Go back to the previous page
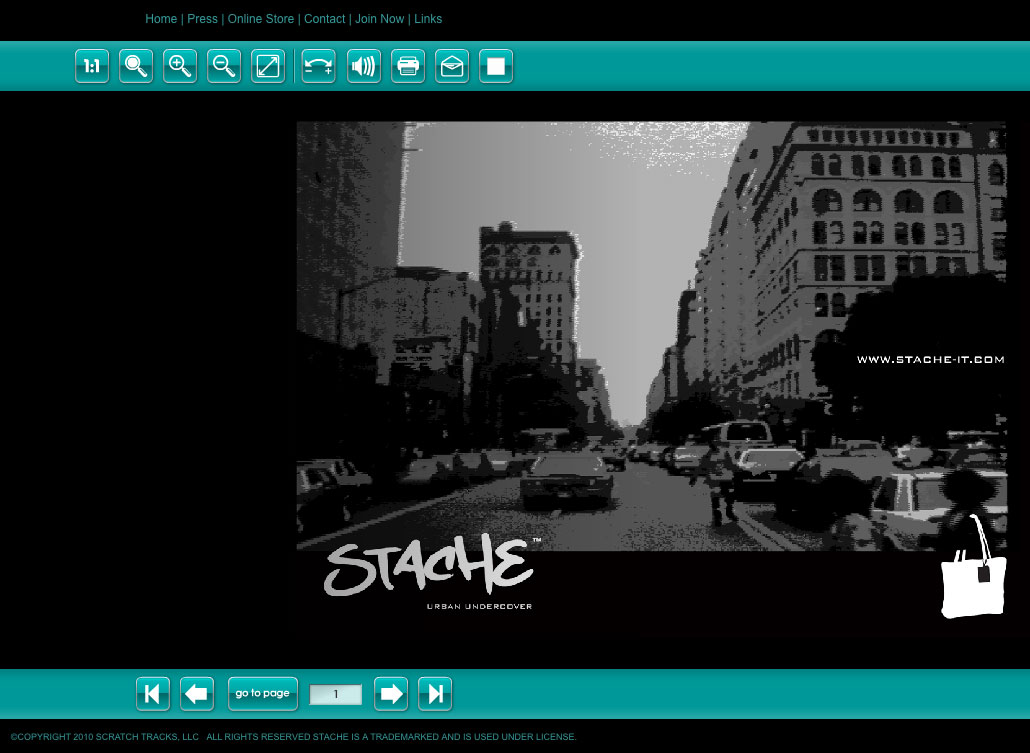This screenshot has width=1030, height=753. click(197, 694)
